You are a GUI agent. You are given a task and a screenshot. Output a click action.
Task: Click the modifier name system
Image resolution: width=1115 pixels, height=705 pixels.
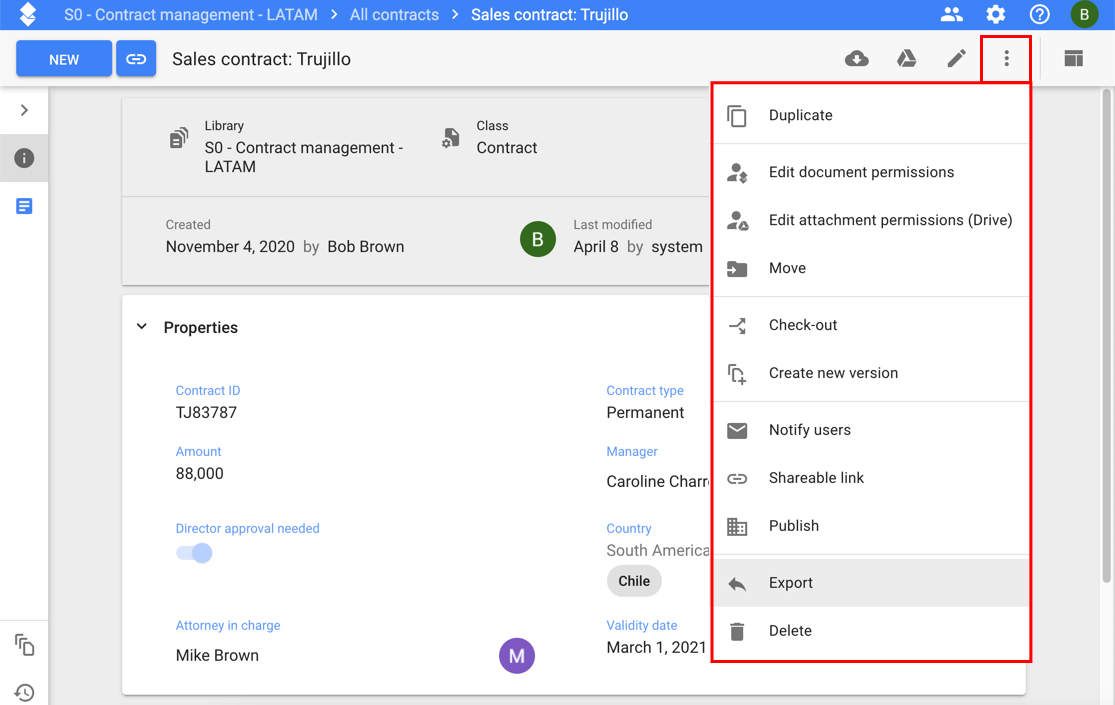point(677,247)
